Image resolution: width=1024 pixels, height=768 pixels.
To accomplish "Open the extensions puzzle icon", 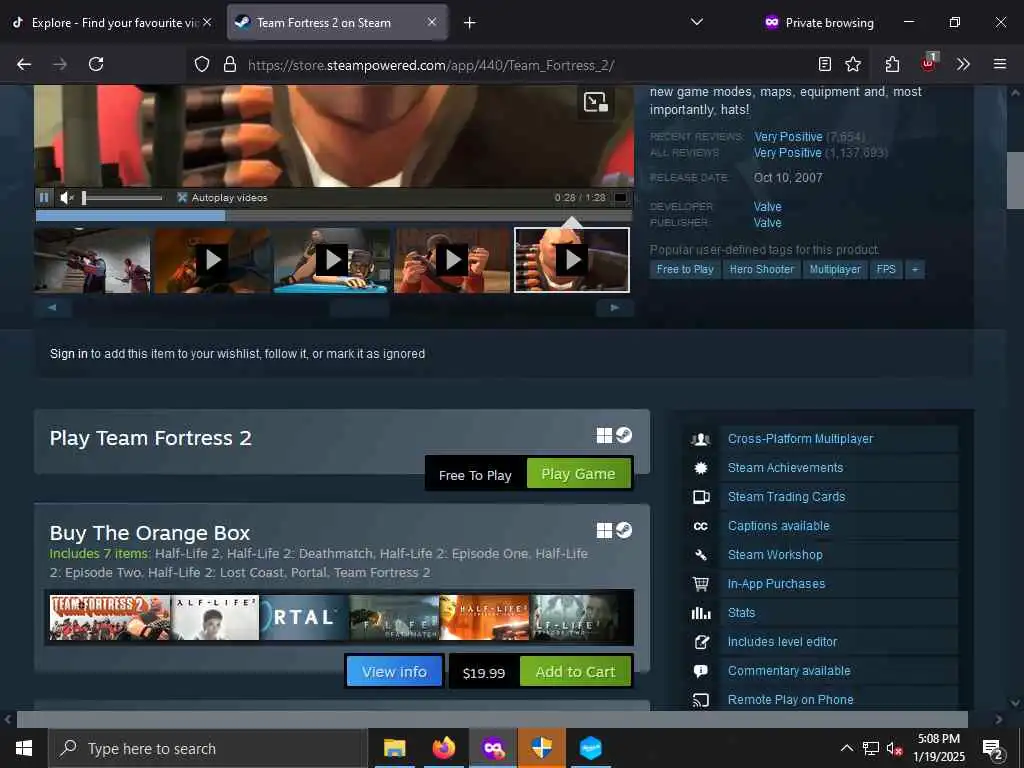I will tap(892, 64).
